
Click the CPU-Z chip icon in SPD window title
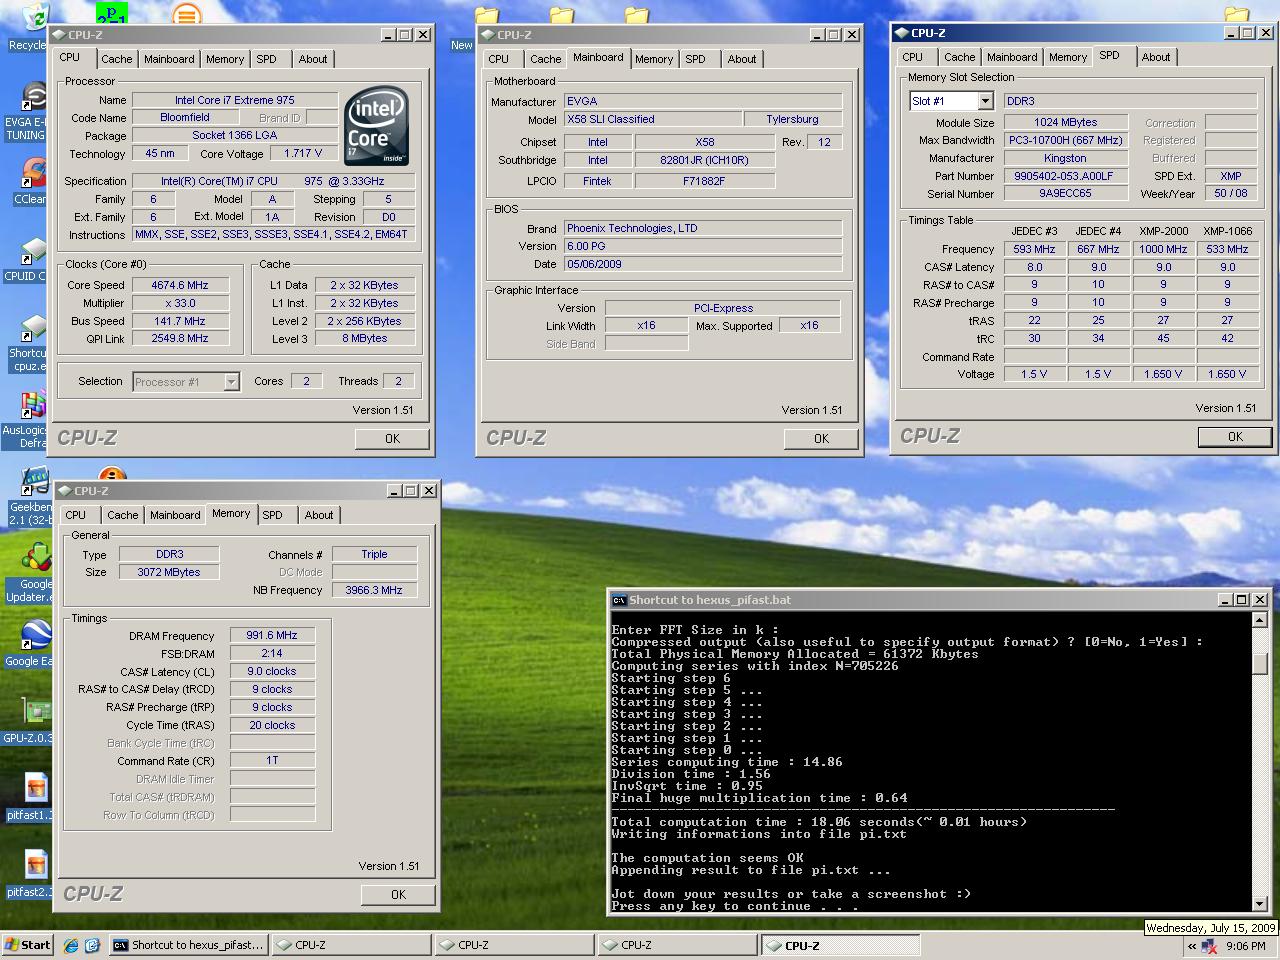[x=901, y=33]
